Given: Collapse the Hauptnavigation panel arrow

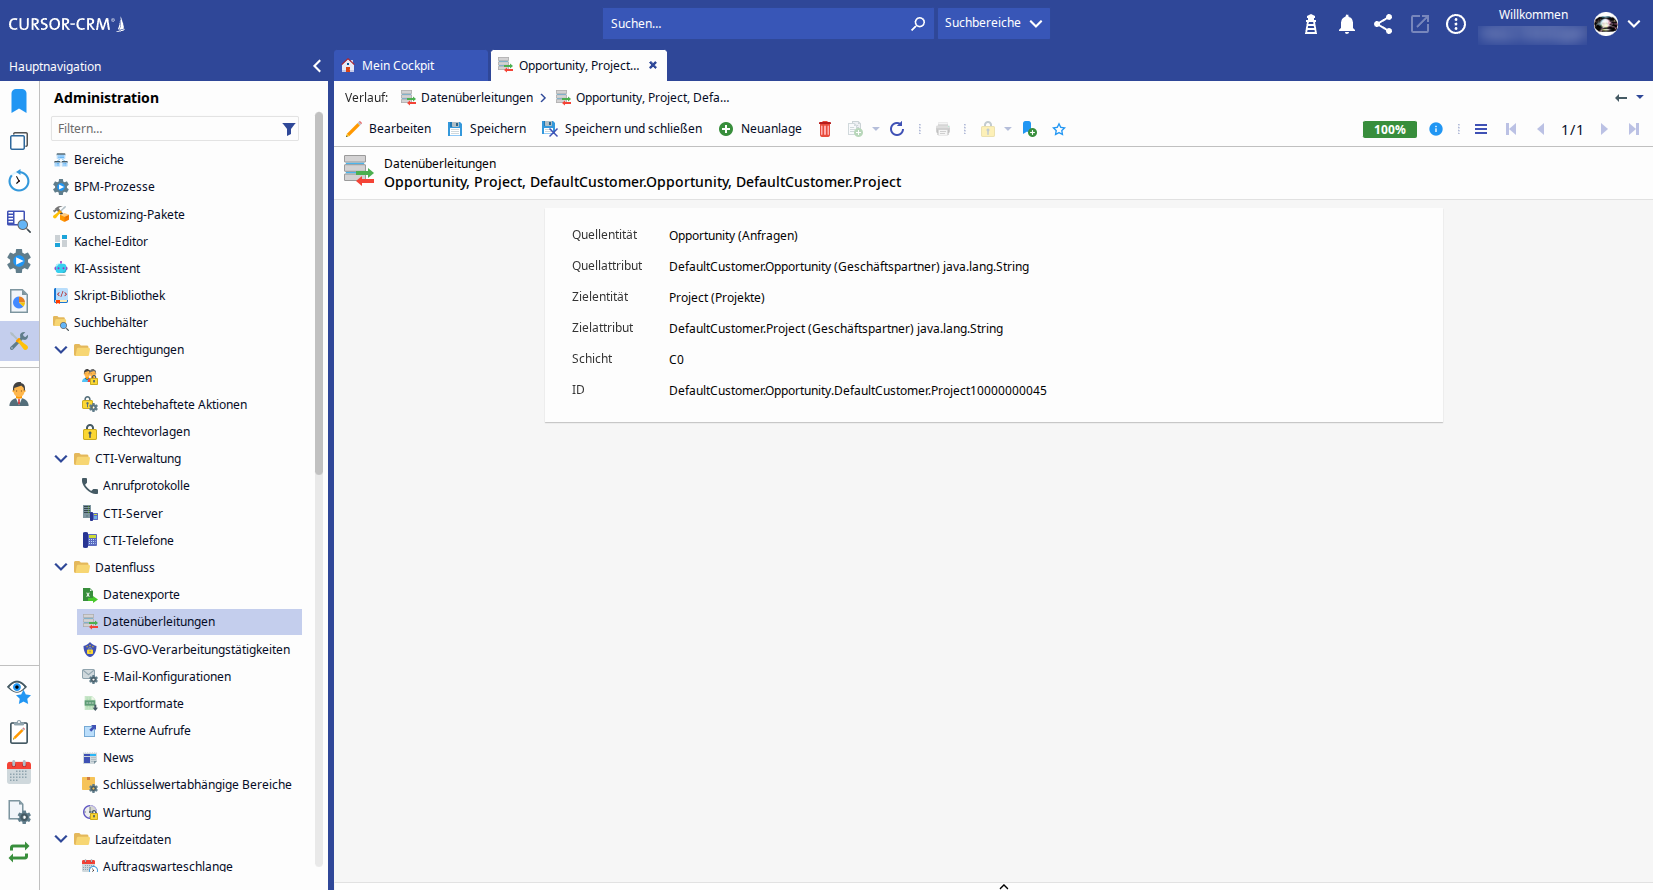Looking at the screenshot, I should 317,66.
